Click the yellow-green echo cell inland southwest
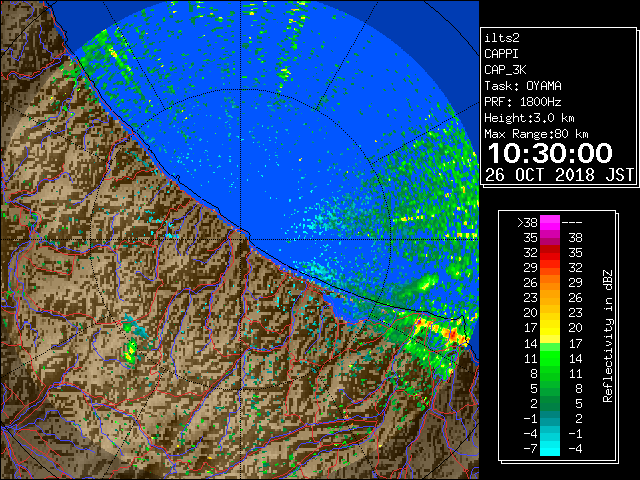The width and height of the screenshot is (640, 480). click(x=130, y=352)
